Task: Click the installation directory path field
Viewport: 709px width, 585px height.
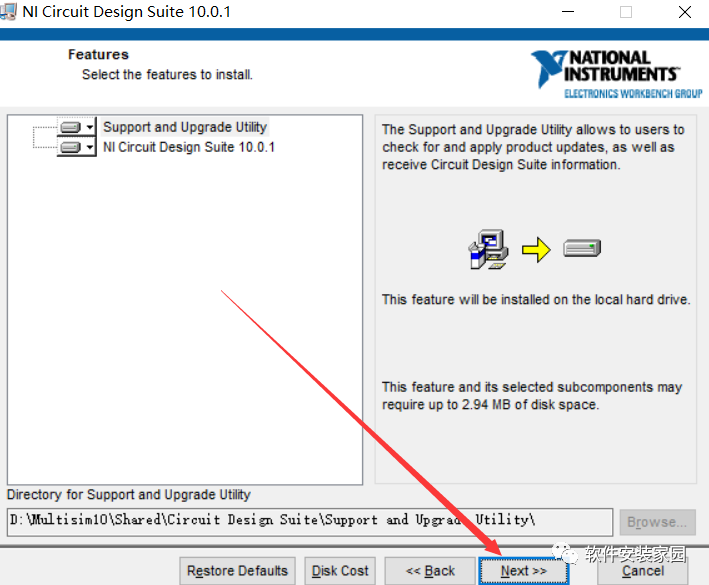Action: pyautogui.click(x=310, y=522)
